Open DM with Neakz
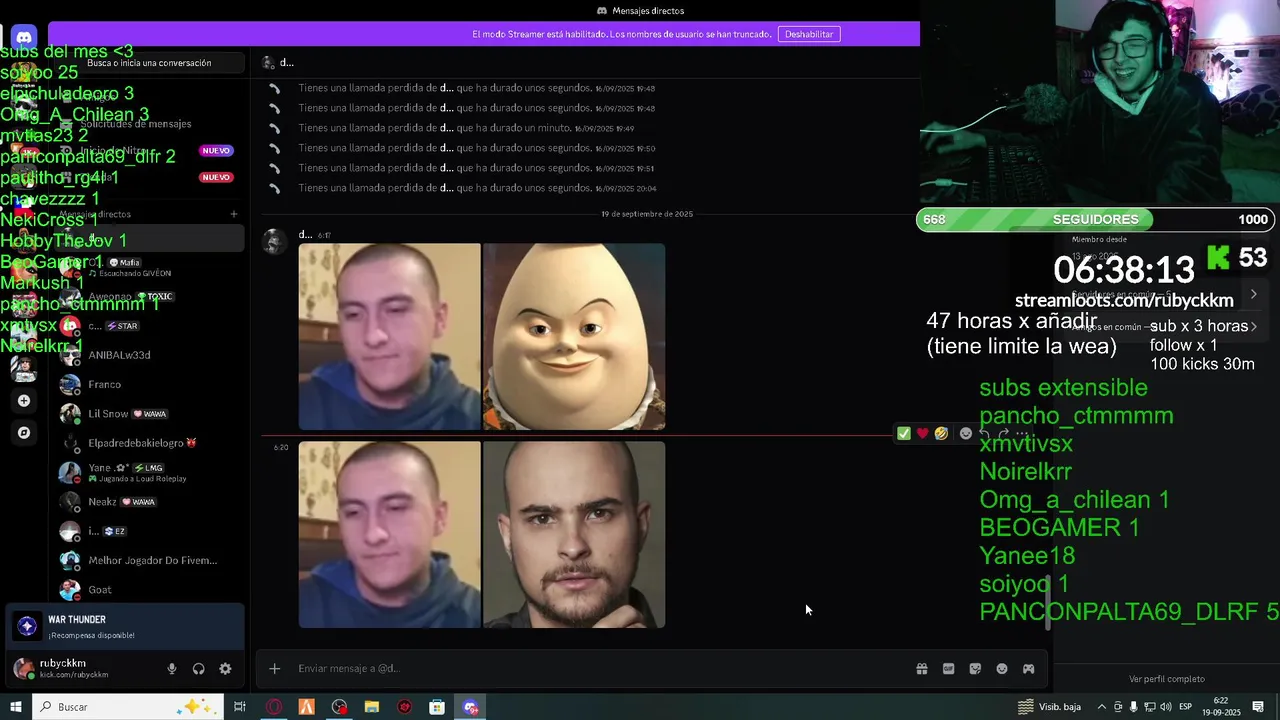Image resolution: width=1280 pixels, height=720 pixels. [x=150, y=501]
